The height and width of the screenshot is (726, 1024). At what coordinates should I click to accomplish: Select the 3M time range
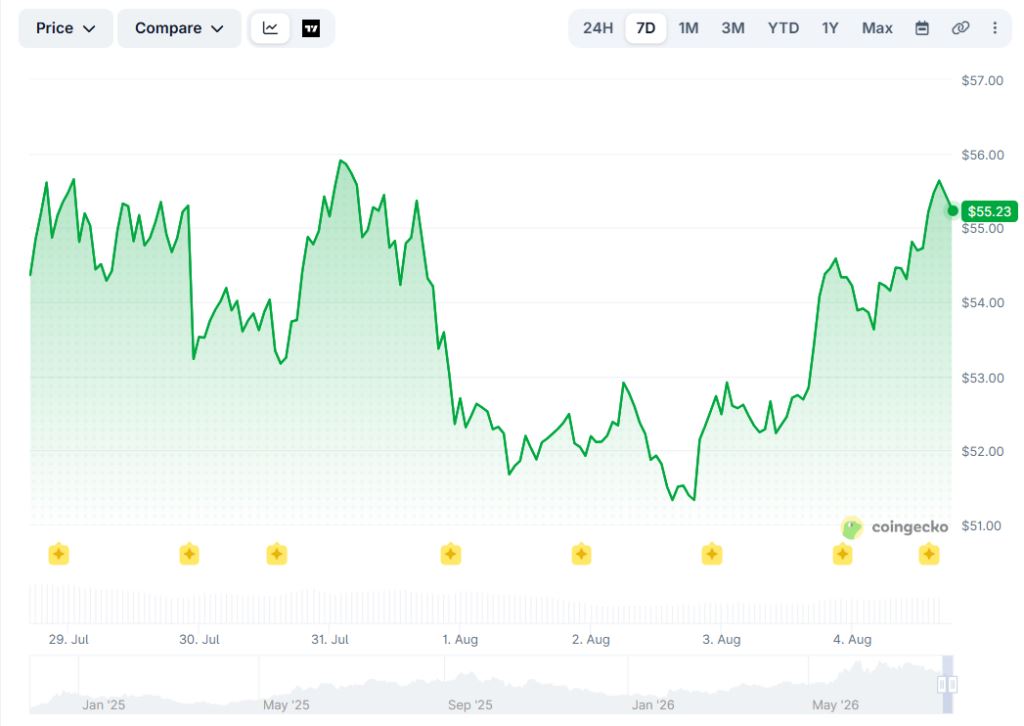733,28
